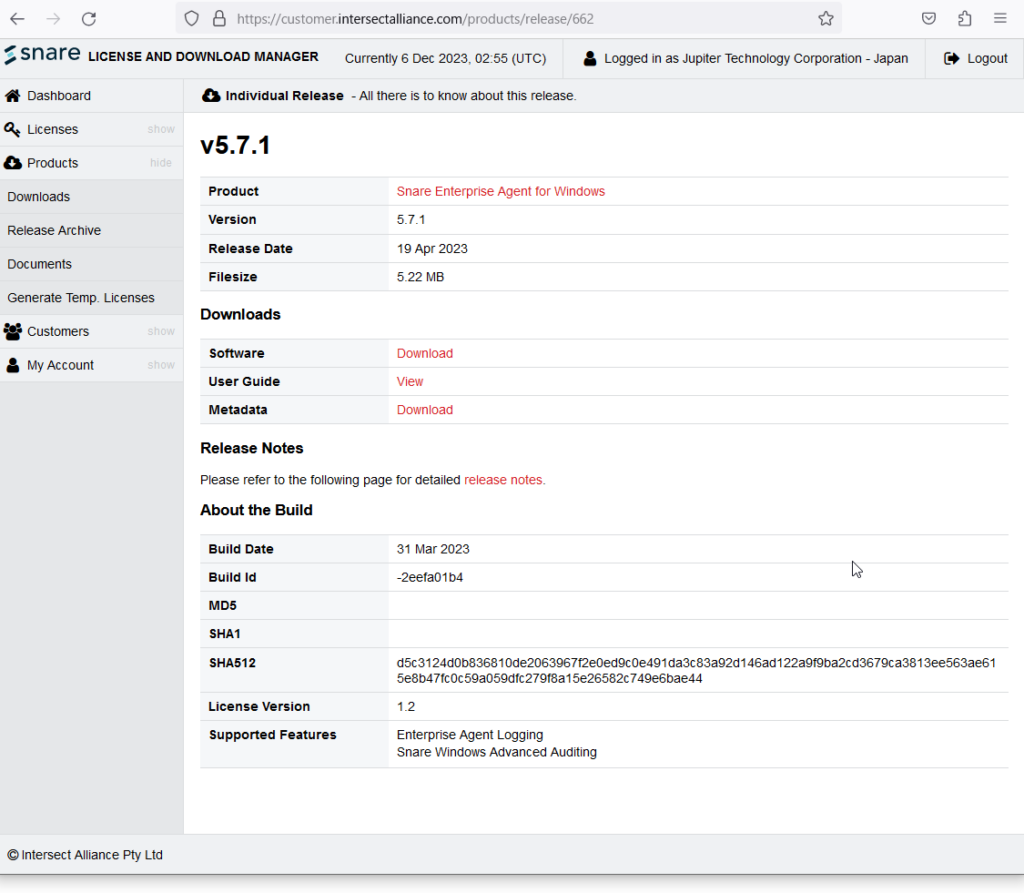Click the Filesize value 5.22 MB
Image resolution: width=1024 pixels, height=893 pixels.
421,277
